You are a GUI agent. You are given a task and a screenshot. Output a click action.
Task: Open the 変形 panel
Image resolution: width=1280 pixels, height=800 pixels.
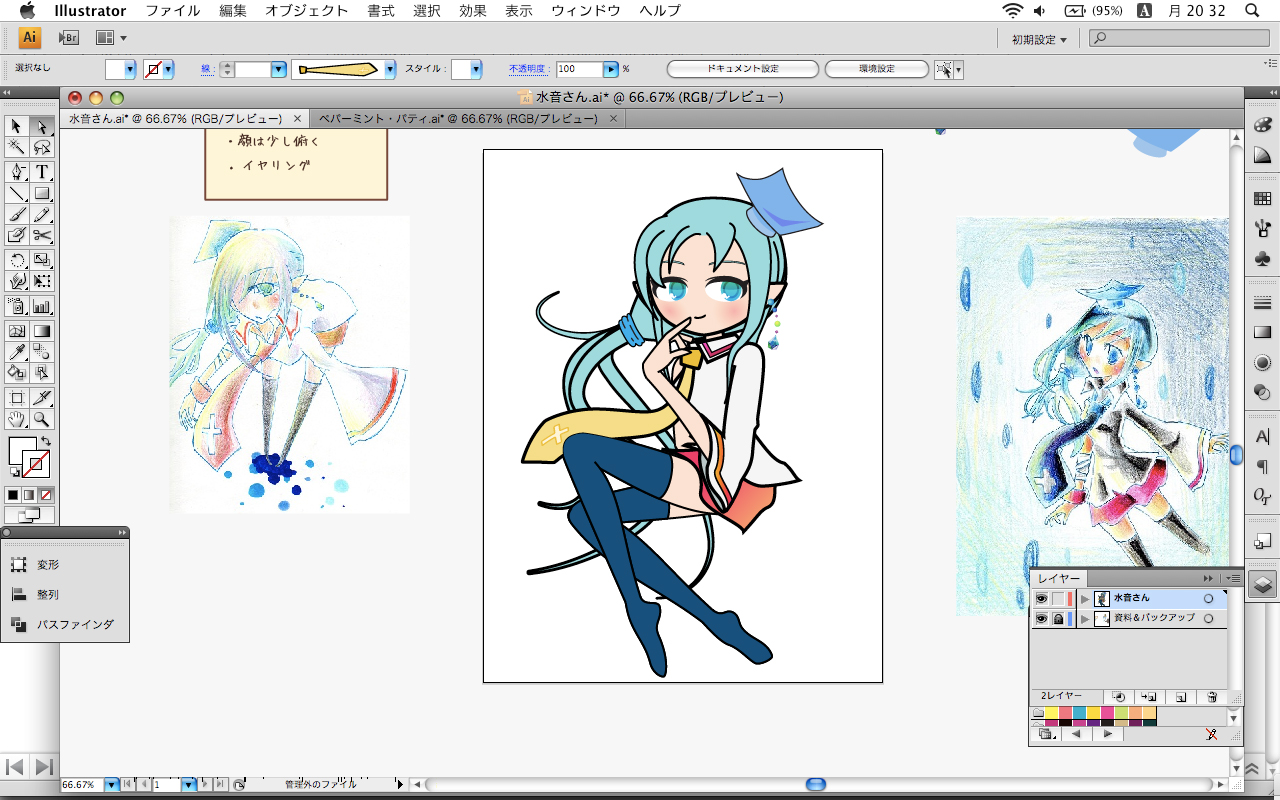pyautogui.click(x=48, y=565)
